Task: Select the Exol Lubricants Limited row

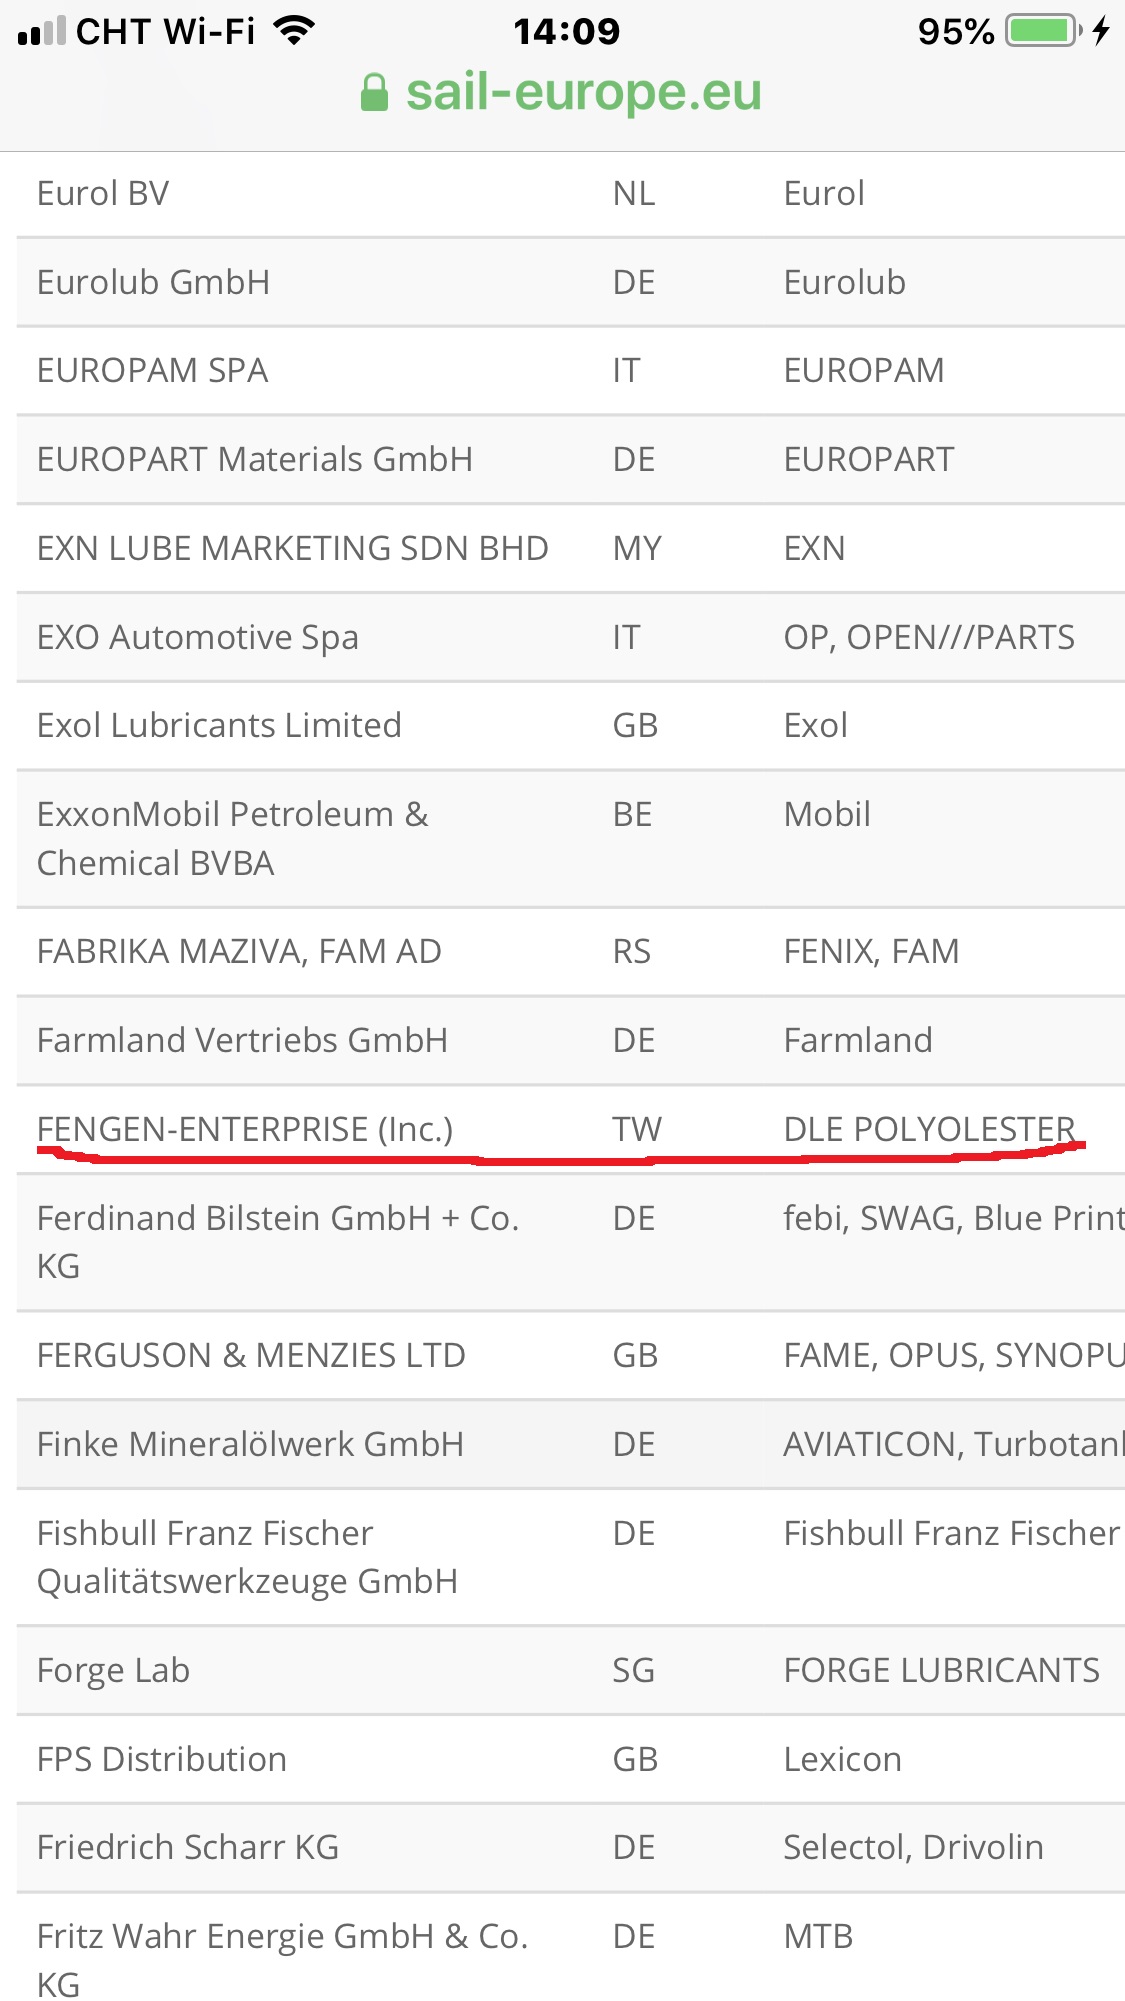Action: pos(571,726)
